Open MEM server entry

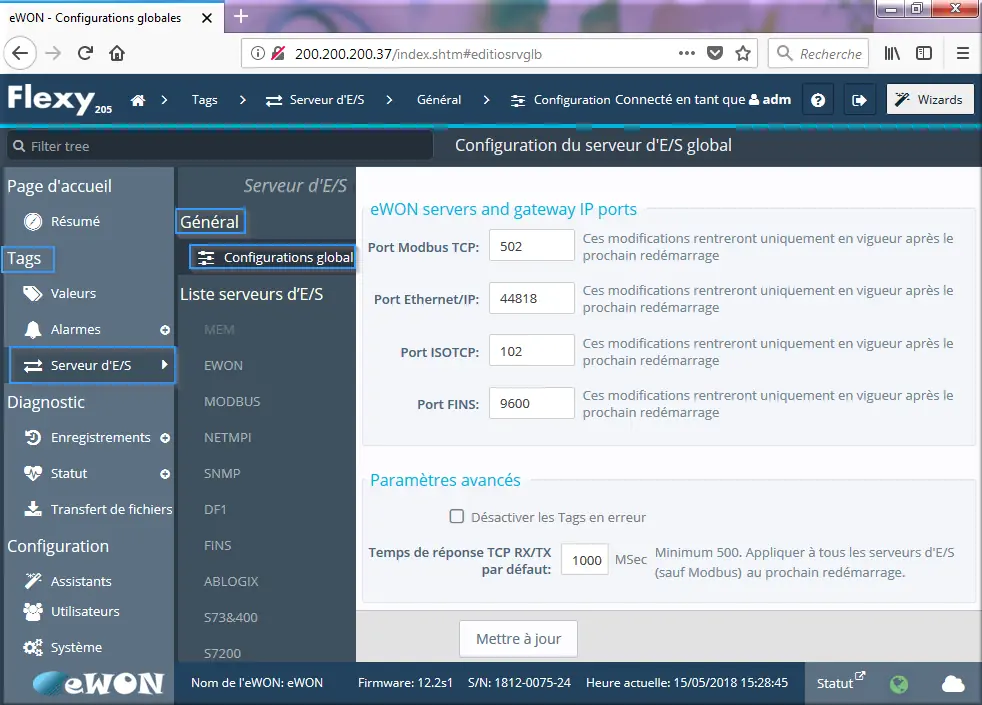(219, 329)
